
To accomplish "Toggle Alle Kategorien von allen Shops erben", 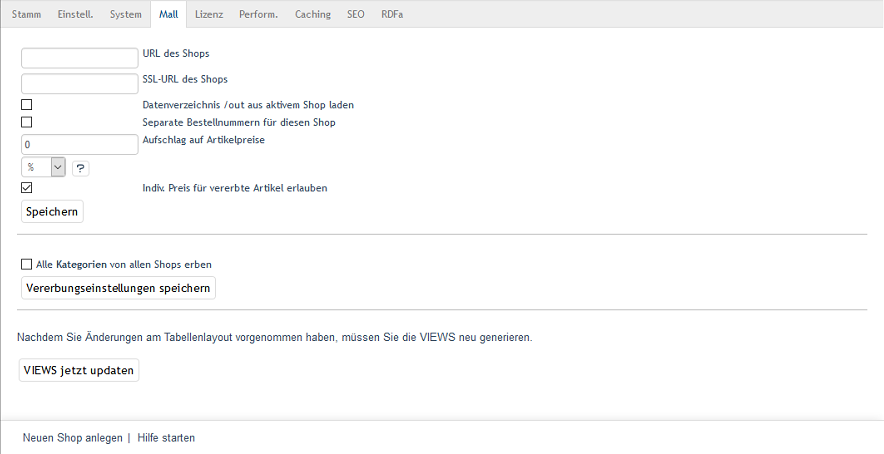I will [x=27, y=264].
